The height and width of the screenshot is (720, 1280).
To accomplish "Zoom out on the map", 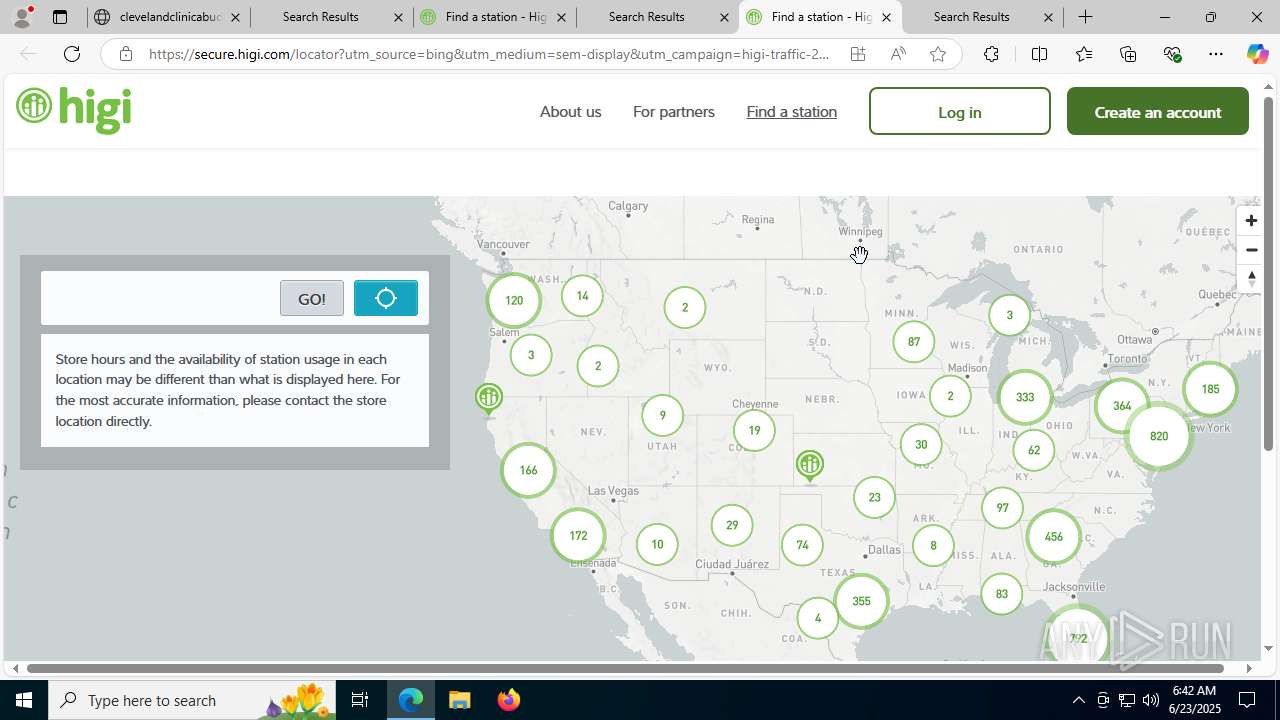I will tap(1250, 250).
